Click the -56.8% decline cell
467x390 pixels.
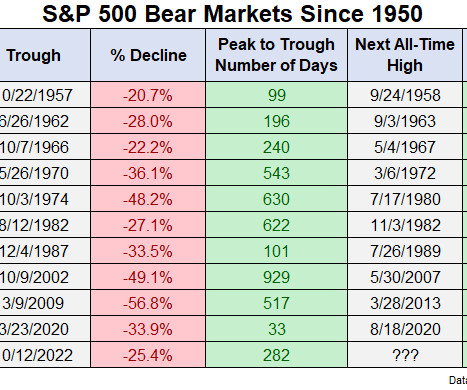click(x=148, y=303)
